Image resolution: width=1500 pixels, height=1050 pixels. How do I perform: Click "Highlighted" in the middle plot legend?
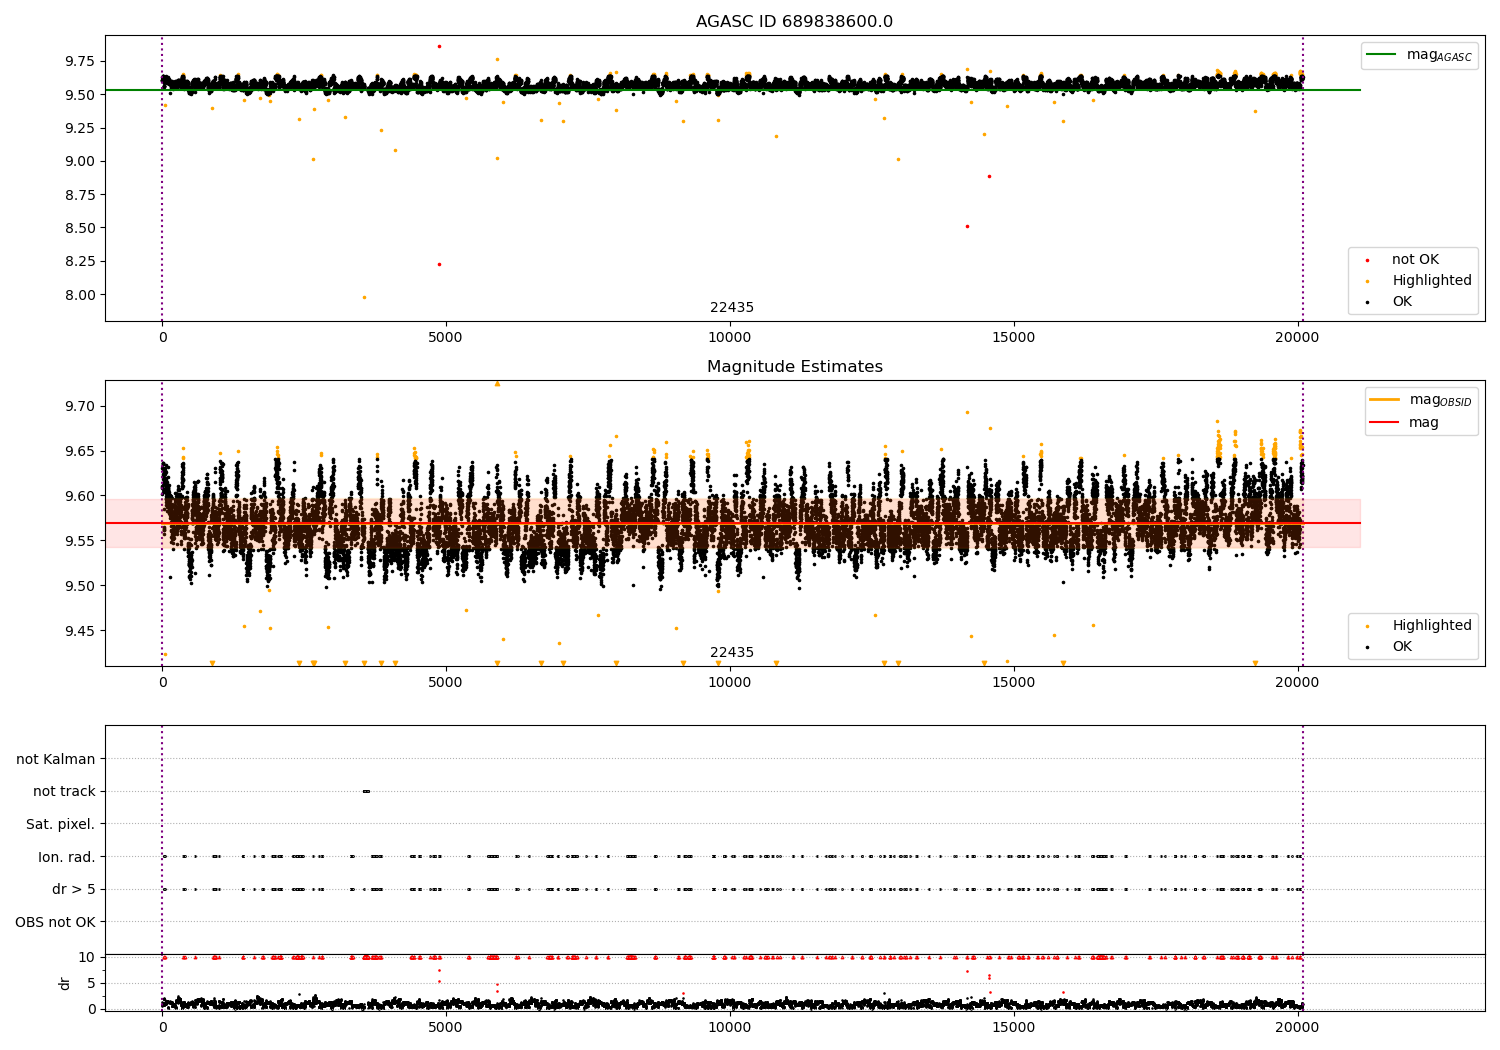click(x=1432, y=626)
